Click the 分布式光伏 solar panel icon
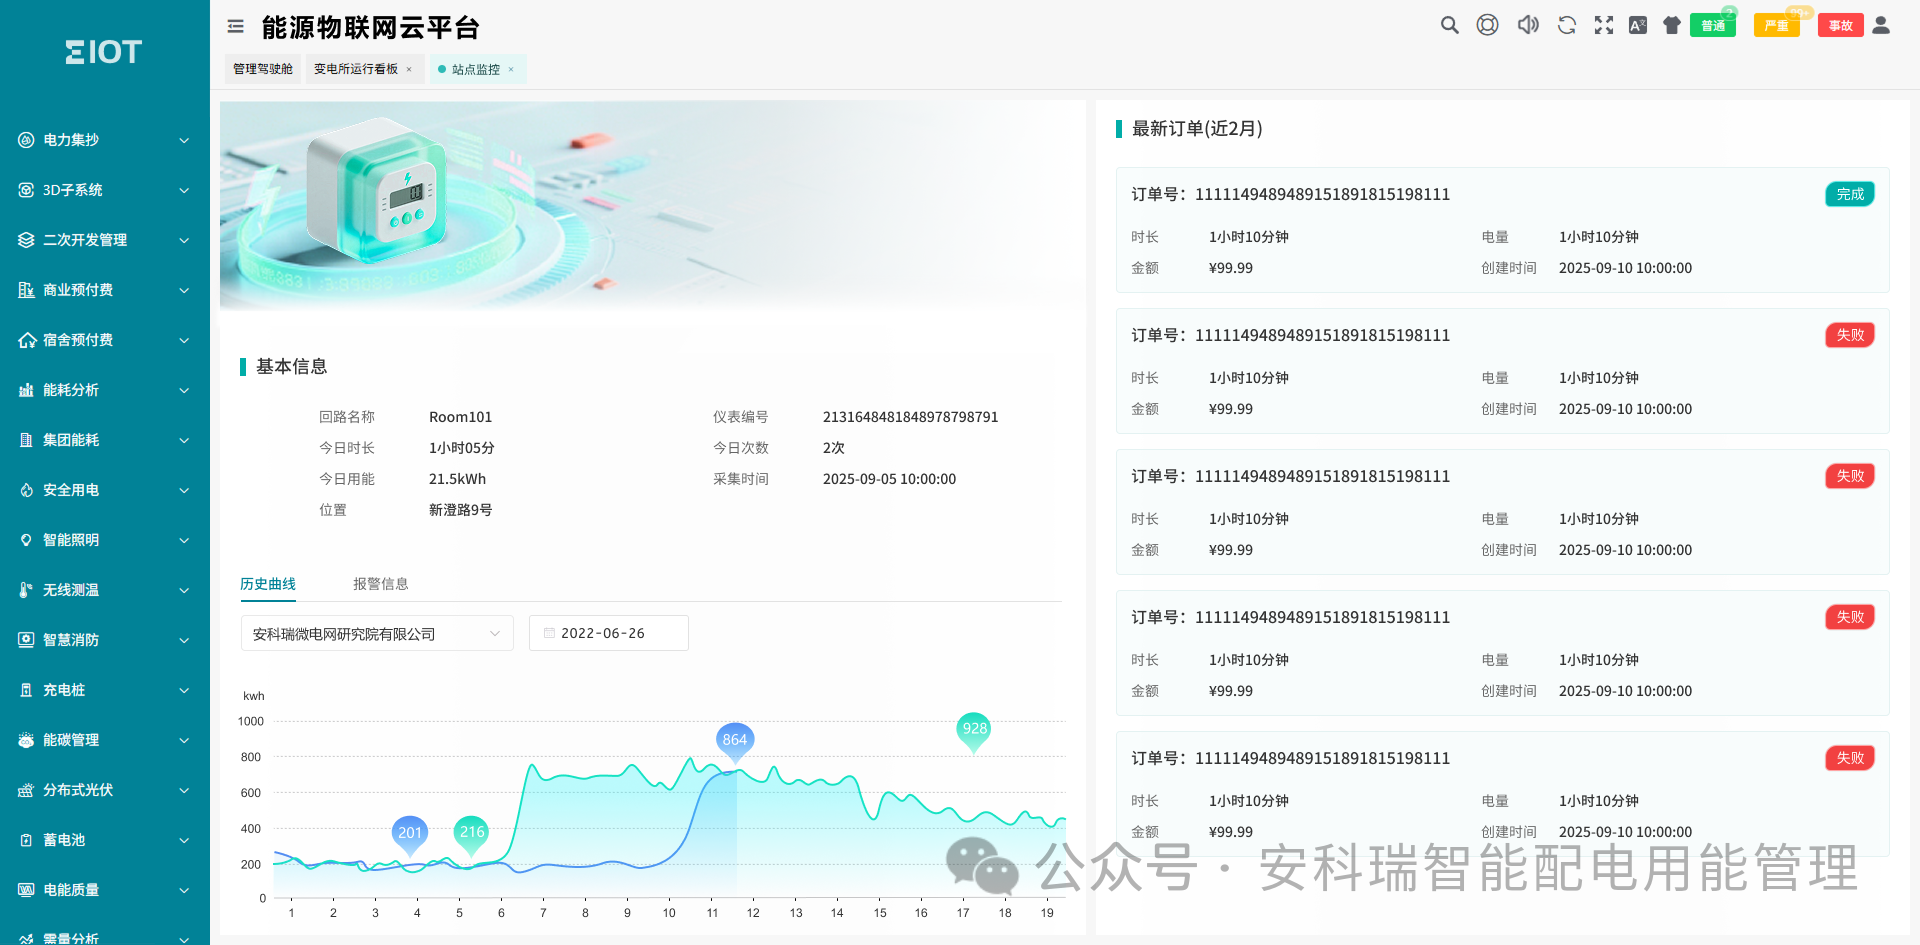The width and height of the screenshot is (1920, 945). pyautogui.click(x=26, y=790)
